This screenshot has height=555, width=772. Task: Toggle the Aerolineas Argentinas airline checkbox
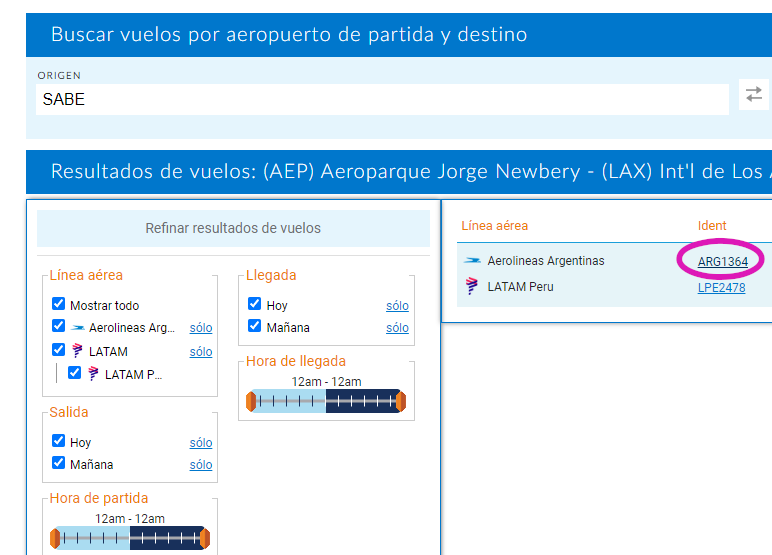[59, 327]
